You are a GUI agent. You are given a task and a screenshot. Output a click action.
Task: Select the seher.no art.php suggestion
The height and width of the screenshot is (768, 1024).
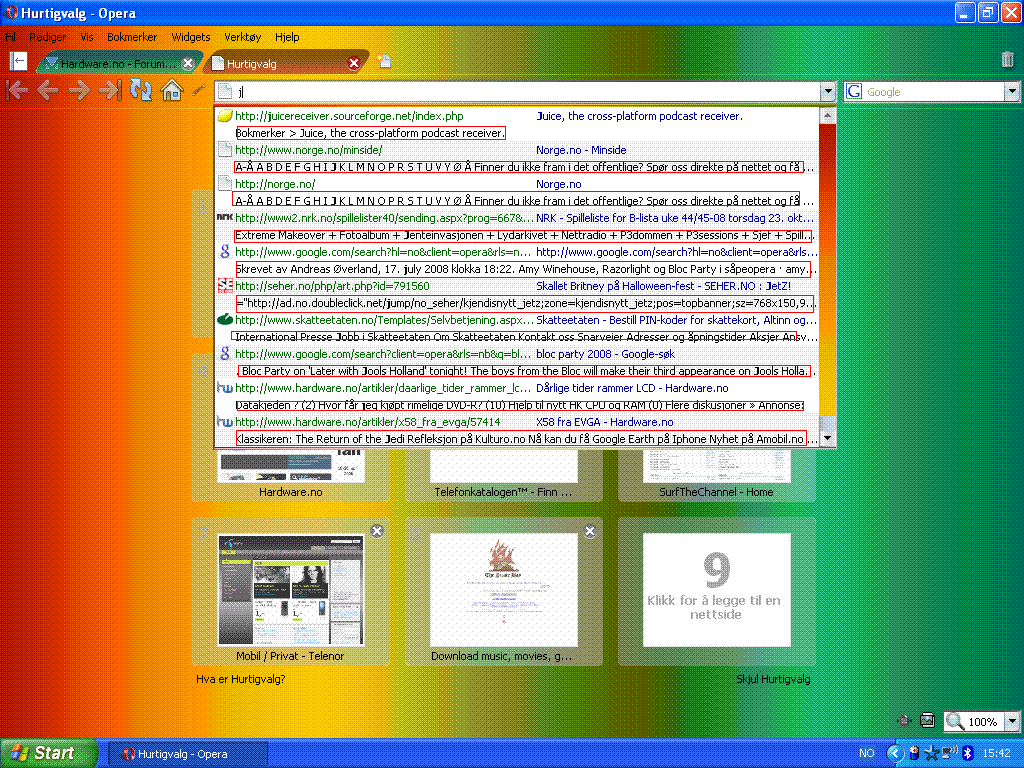(x=517, y=294)
